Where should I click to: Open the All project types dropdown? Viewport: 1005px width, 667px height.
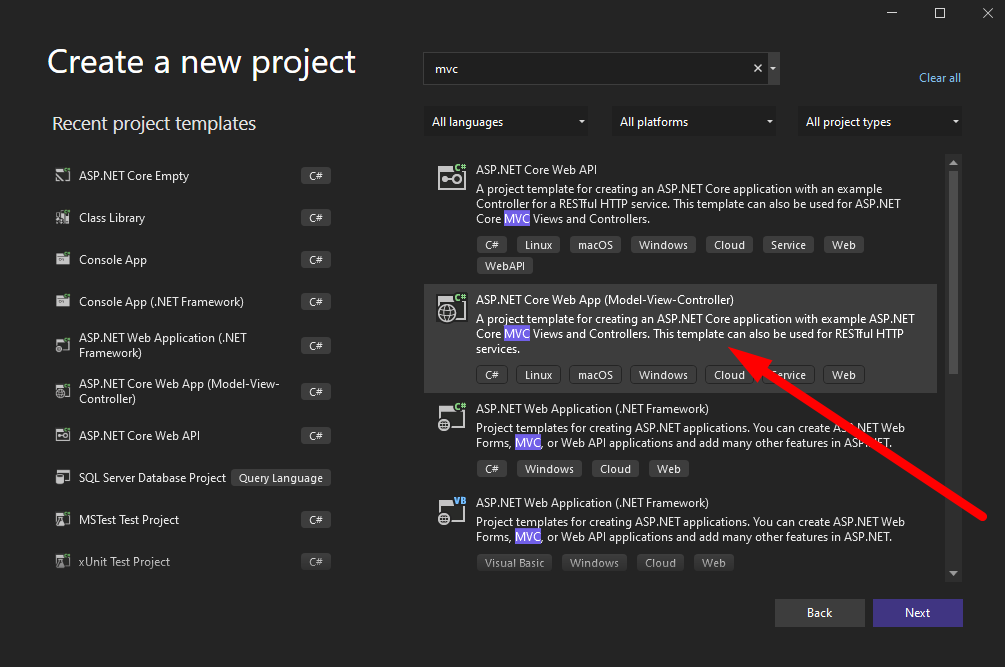point(882,122)
